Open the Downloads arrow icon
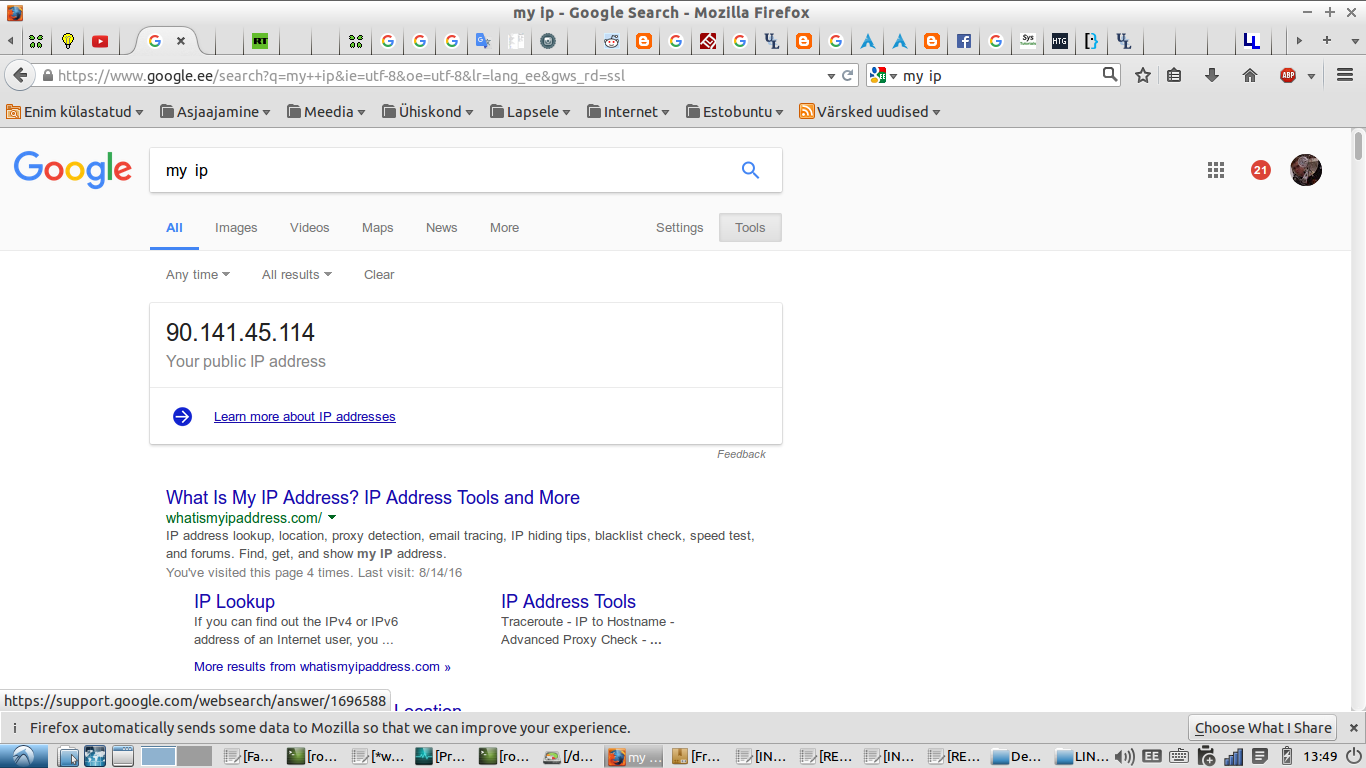This screenshot has width=1366, height=768. pyautogui.click(x=1212, y=75)
